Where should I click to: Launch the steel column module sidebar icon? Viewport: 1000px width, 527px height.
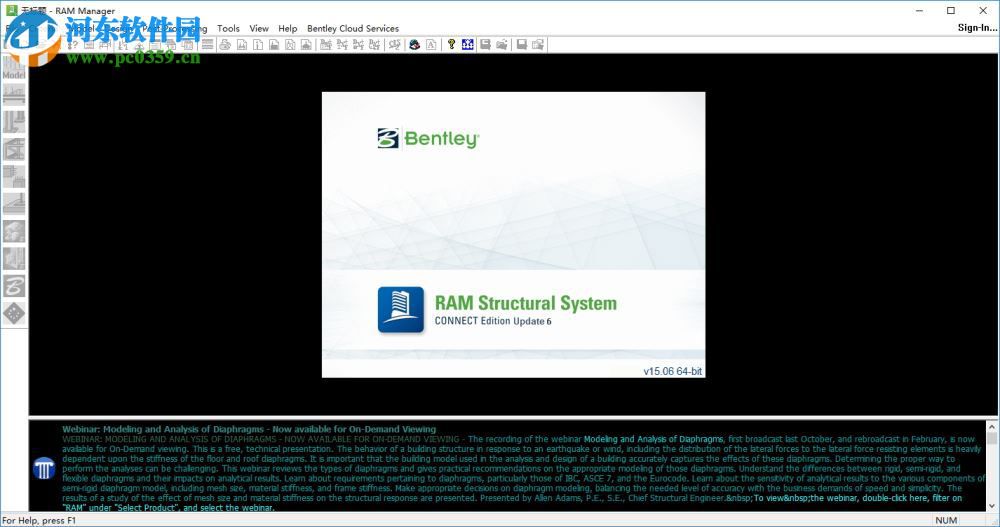pyautogui.click(x=14, y=122)
